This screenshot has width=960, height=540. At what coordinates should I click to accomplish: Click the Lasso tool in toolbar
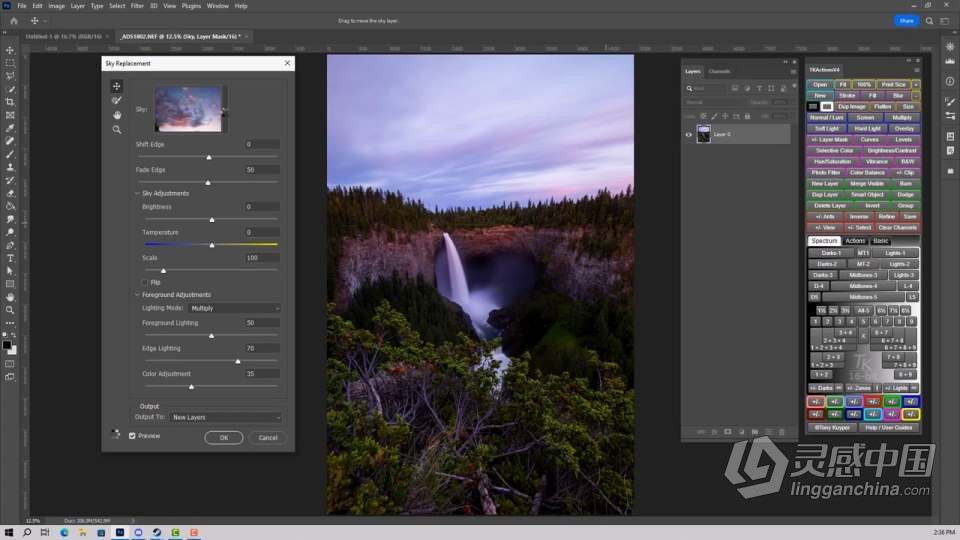(10, 76)
